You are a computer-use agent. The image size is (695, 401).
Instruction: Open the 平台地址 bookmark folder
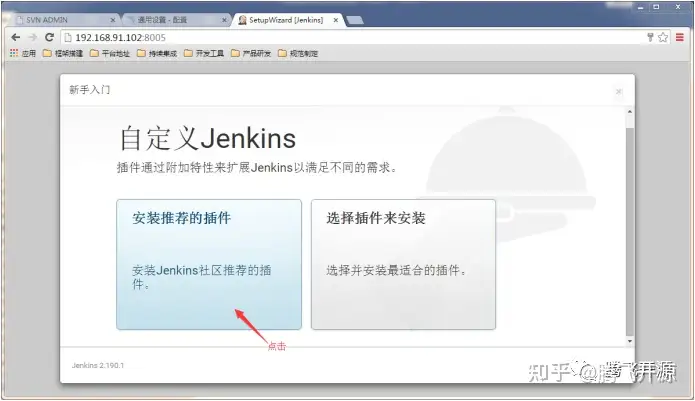point(110,53)
